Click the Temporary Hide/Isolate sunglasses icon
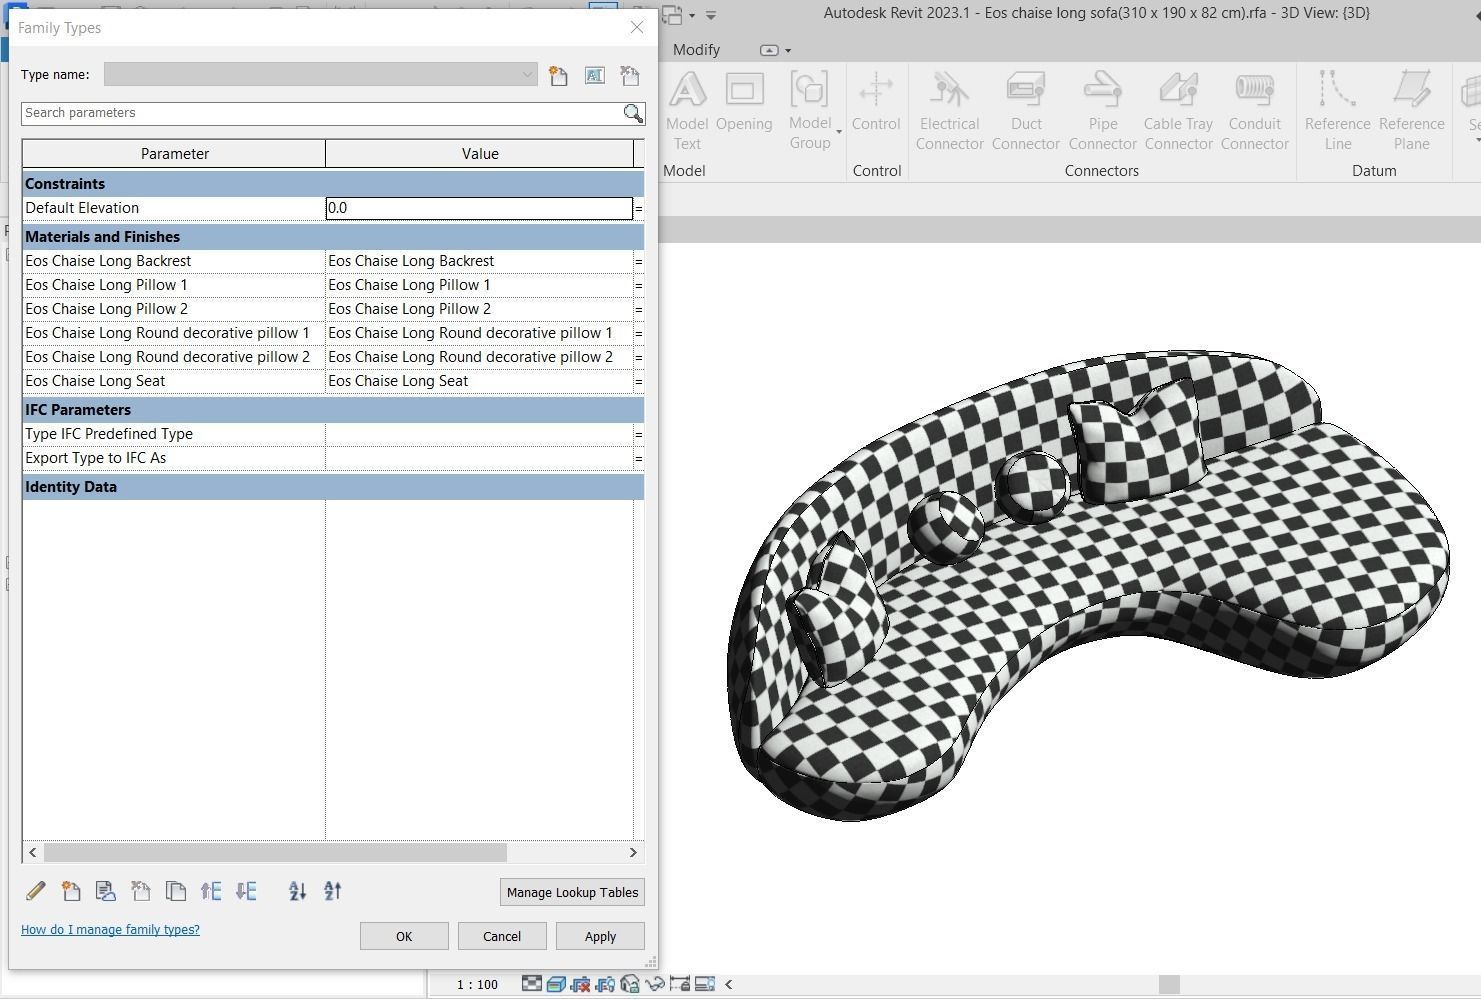 [x=655, y=984]
